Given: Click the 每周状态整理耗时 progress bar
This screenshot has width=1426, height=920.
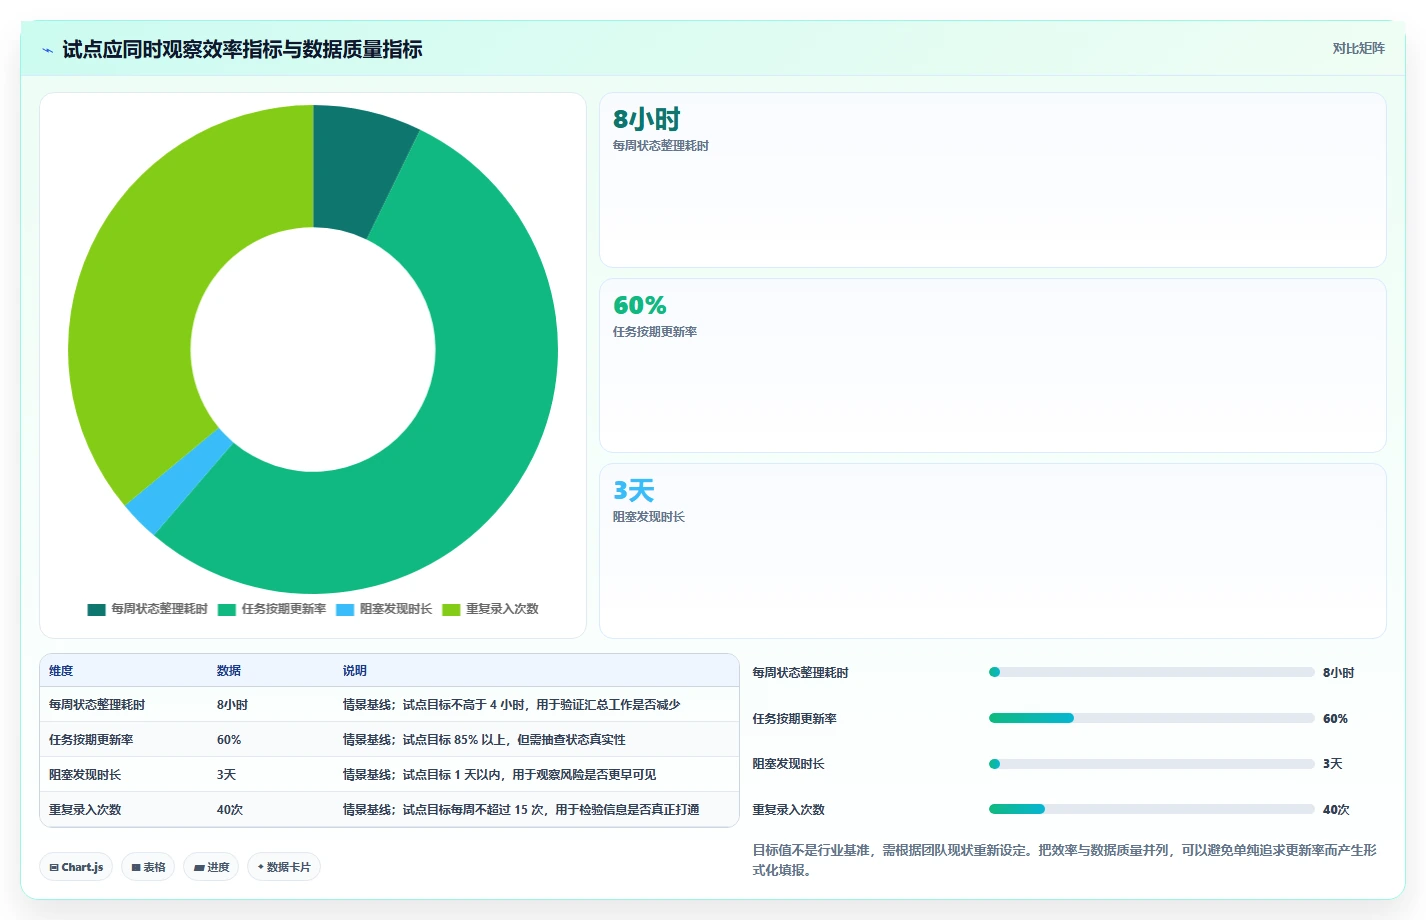Looking at the screenshot, I should (x=1151, y=672).
